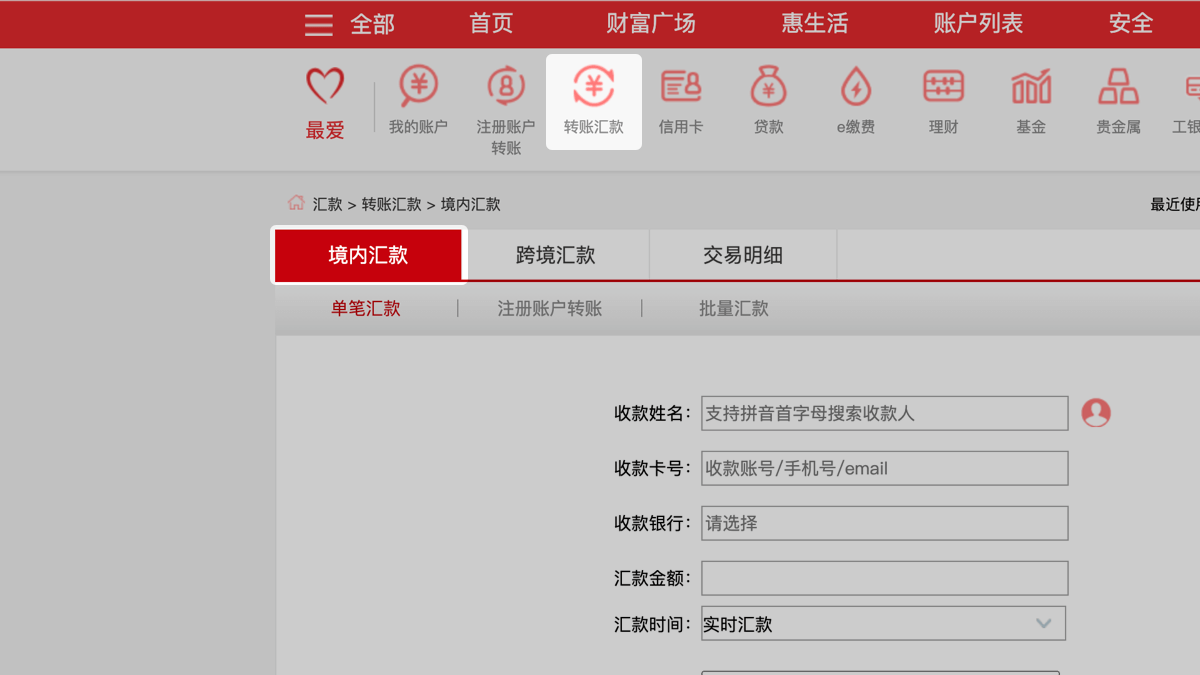The width and height of the screenshot is (1200, 675).
Task: Open 我的账户 account icon
Action: tap(418, 88)
